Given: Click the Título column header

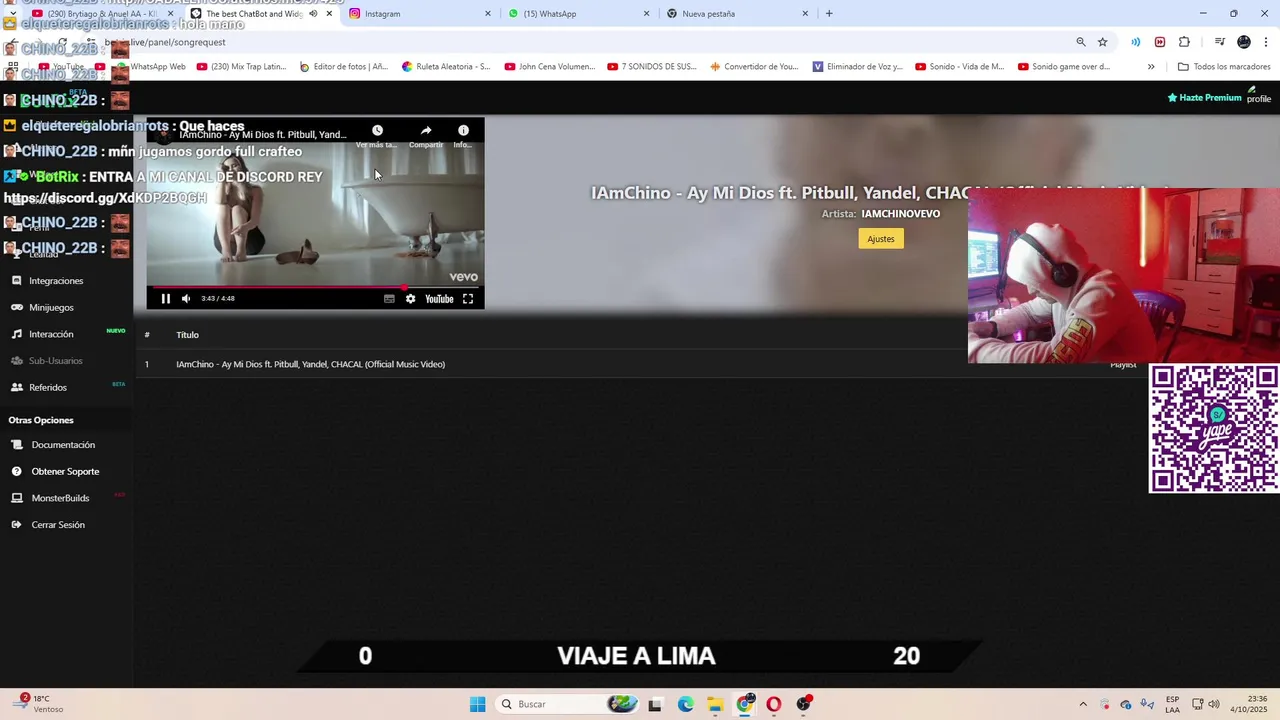Looking at the screenshot, I should 187,335.
